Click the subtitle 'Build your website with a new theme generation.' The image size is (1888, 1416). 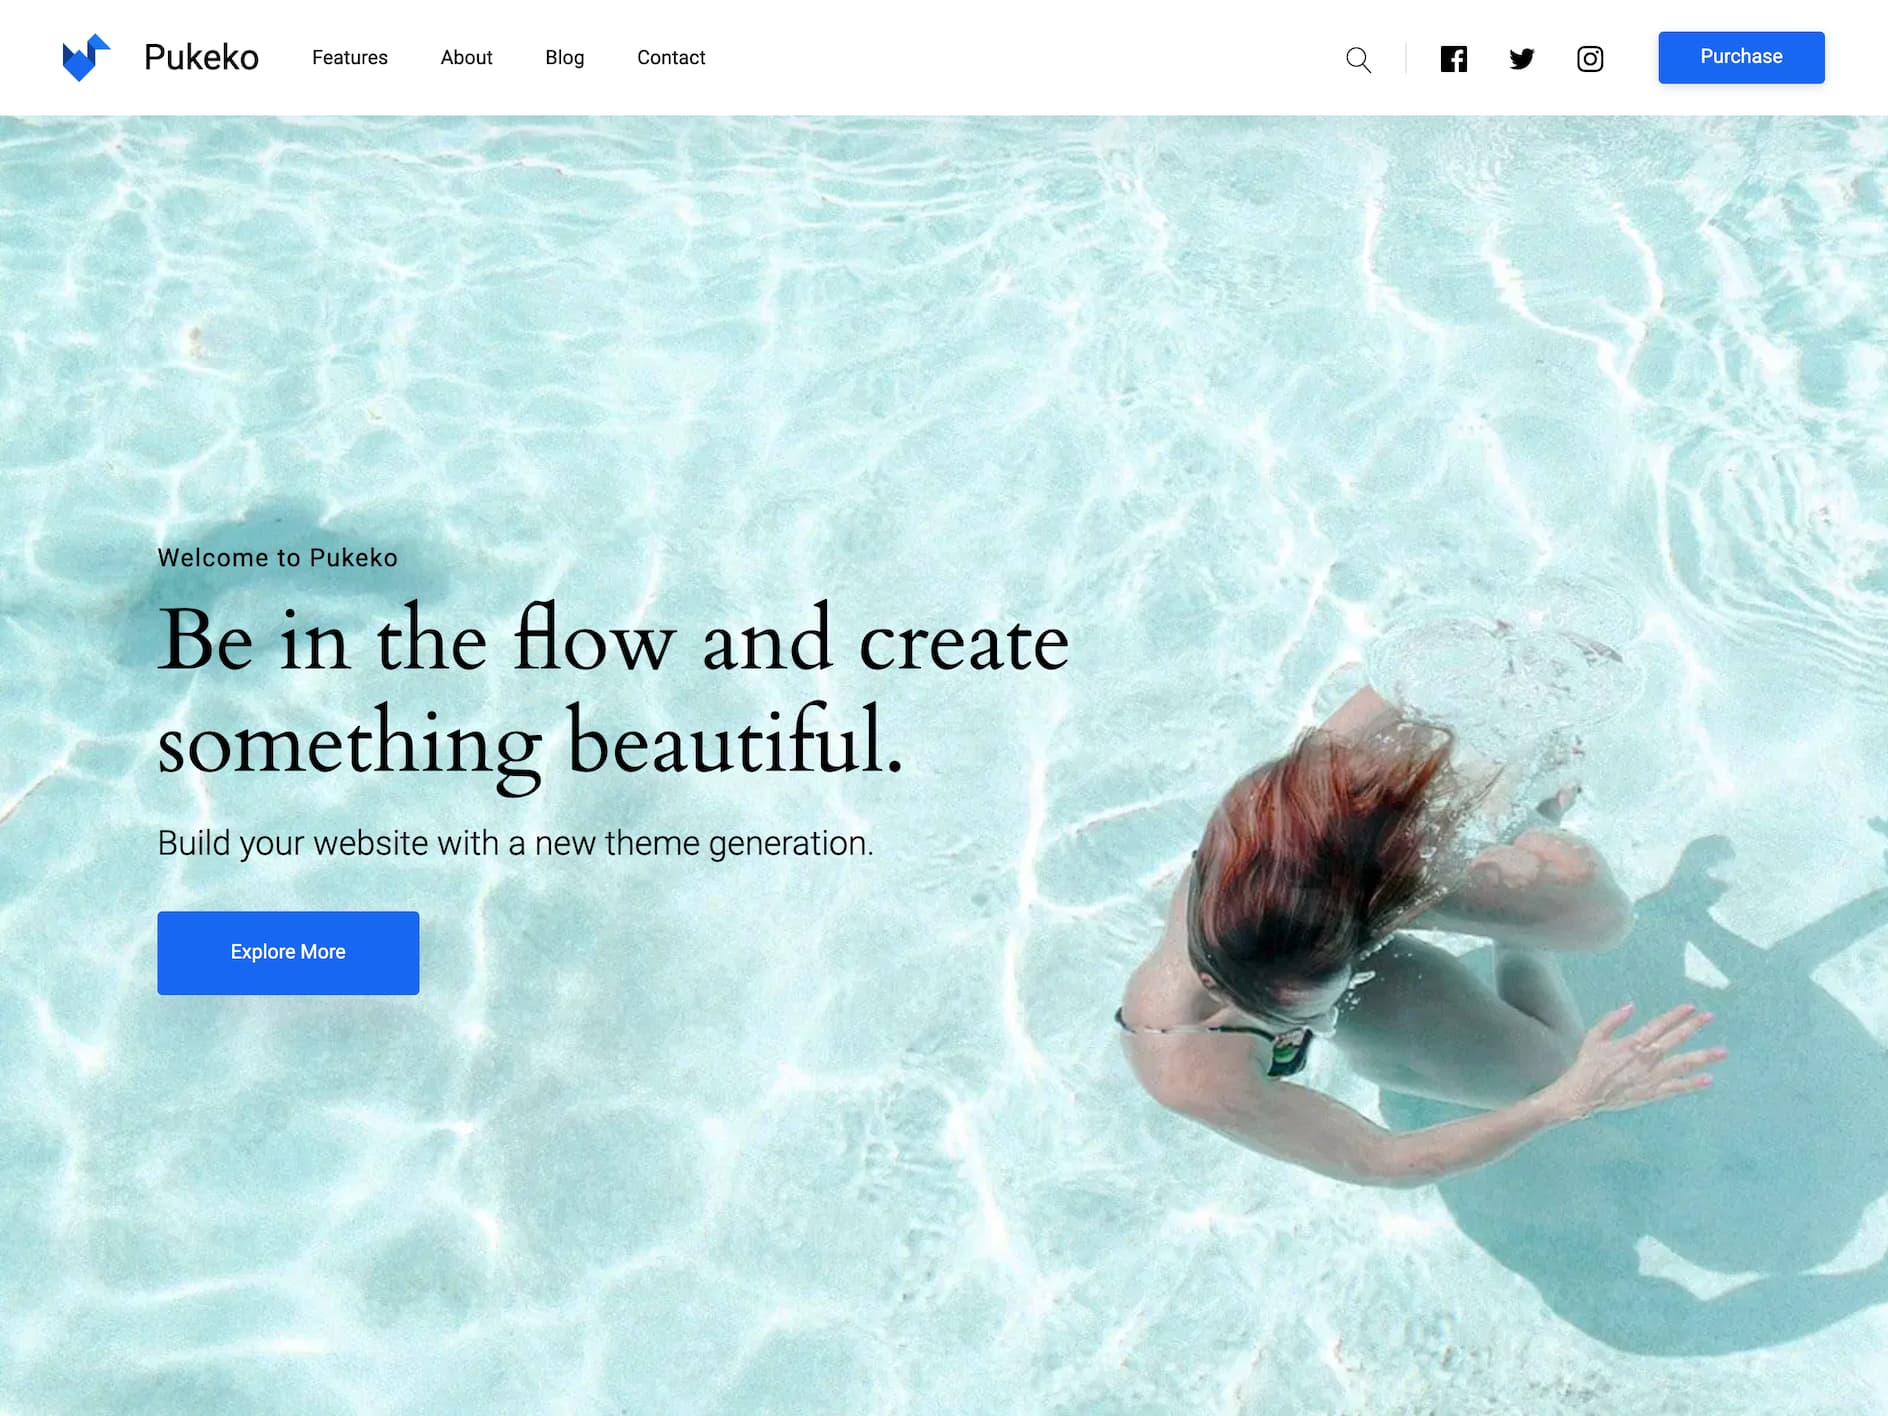tap(516, 843)
